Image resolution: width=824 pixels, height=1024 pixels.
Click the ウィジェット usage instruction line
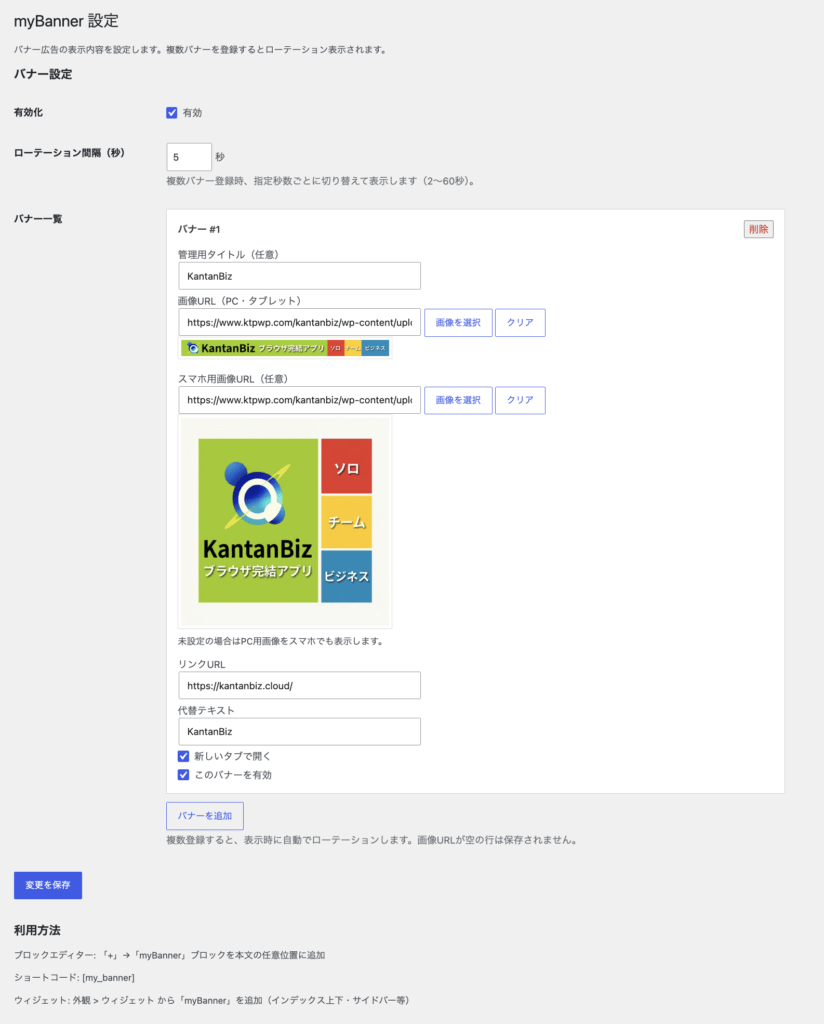click(x=212, y=1000)
